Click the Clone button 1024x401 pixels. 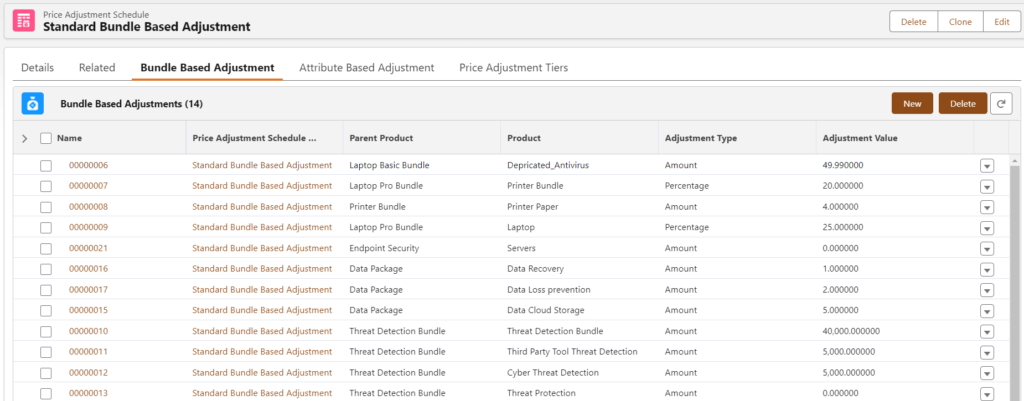pos(960,22)
